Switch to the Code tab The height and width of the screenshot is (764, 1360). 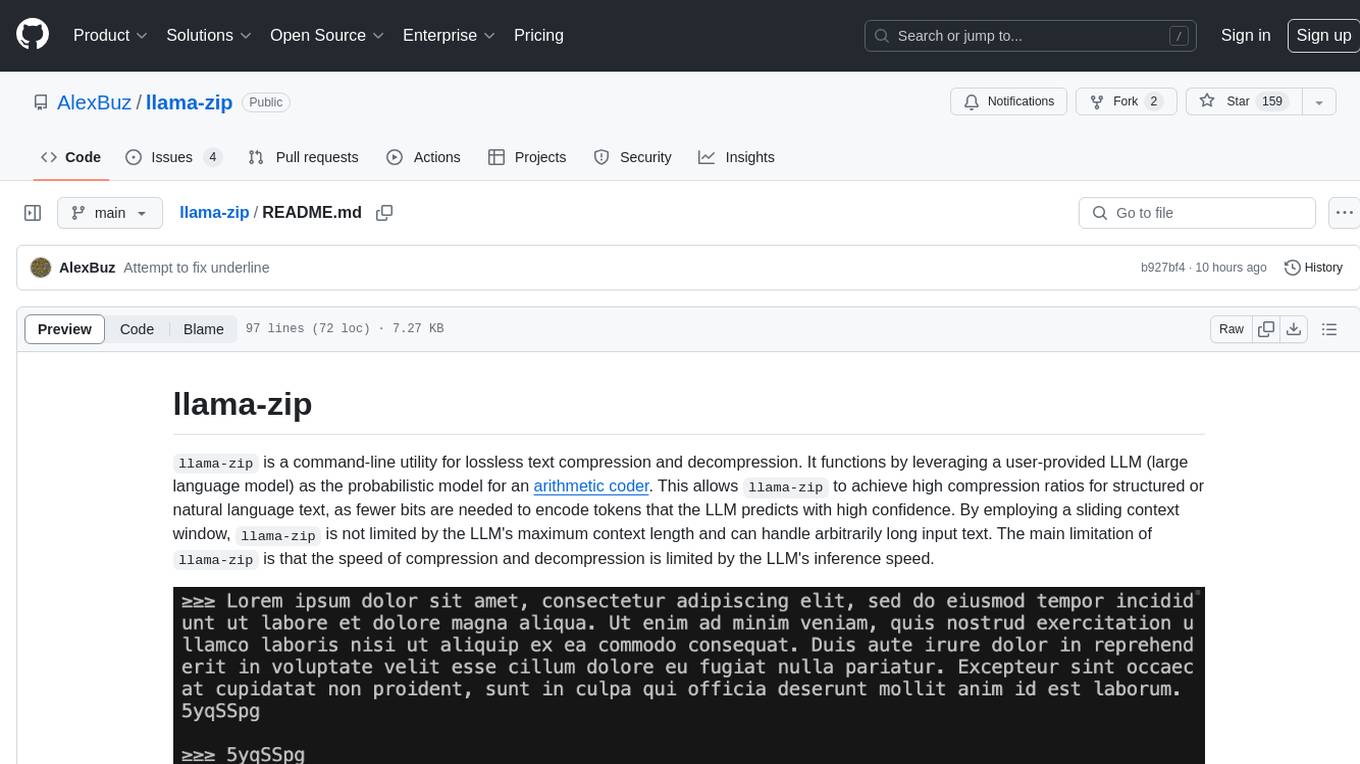point(71,157)
